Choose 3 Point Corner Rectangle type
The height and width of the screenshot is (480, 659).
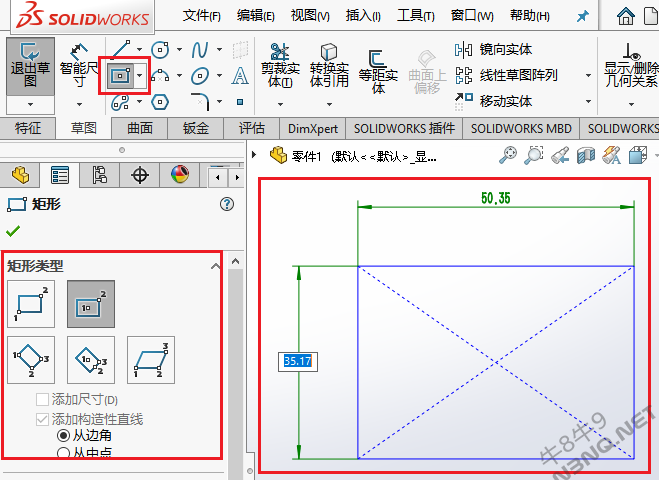[x=31, y=360]
